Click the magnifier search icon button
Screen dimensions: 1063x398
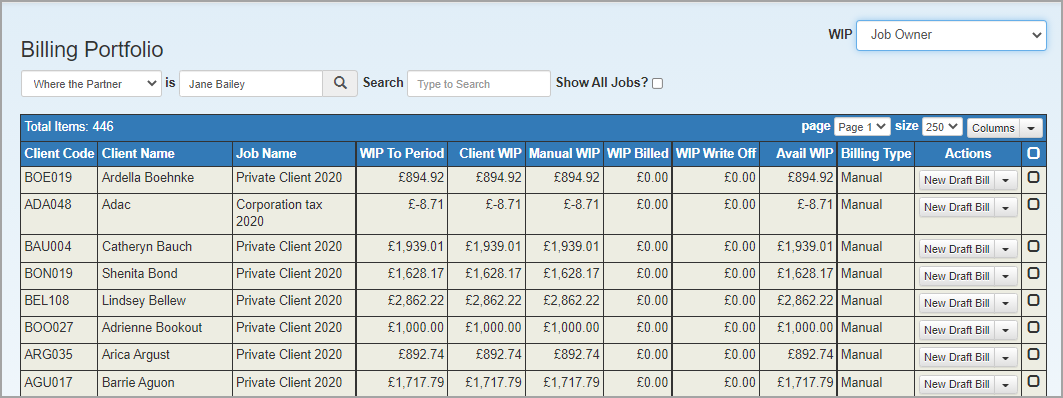pyautogui.click(x=340, y=83)
